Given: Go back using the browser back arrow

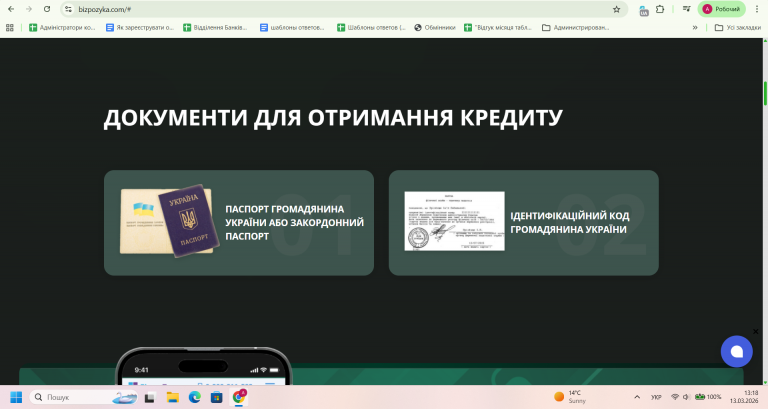Looking at the screenshot, I should [11, 9].
